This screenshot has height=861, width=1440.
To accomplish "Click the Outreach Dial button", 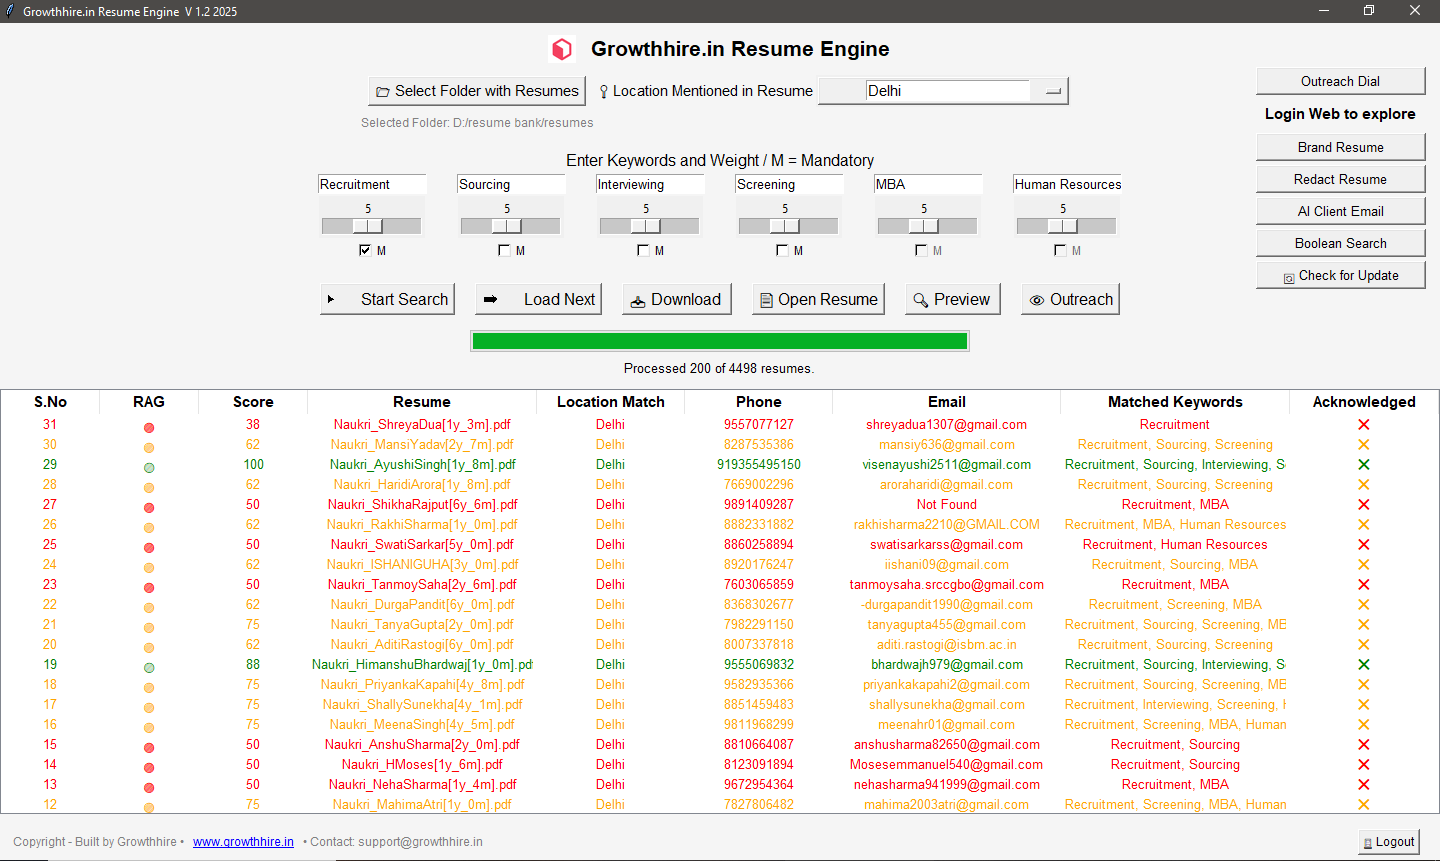I will 1340,81.
